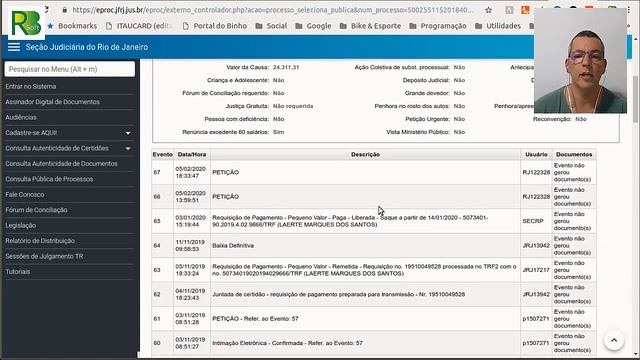Image resolution: width=640 pixels, height=360 pixels.
Task: Open Tutoriais menu item
Action: [18, 272]
